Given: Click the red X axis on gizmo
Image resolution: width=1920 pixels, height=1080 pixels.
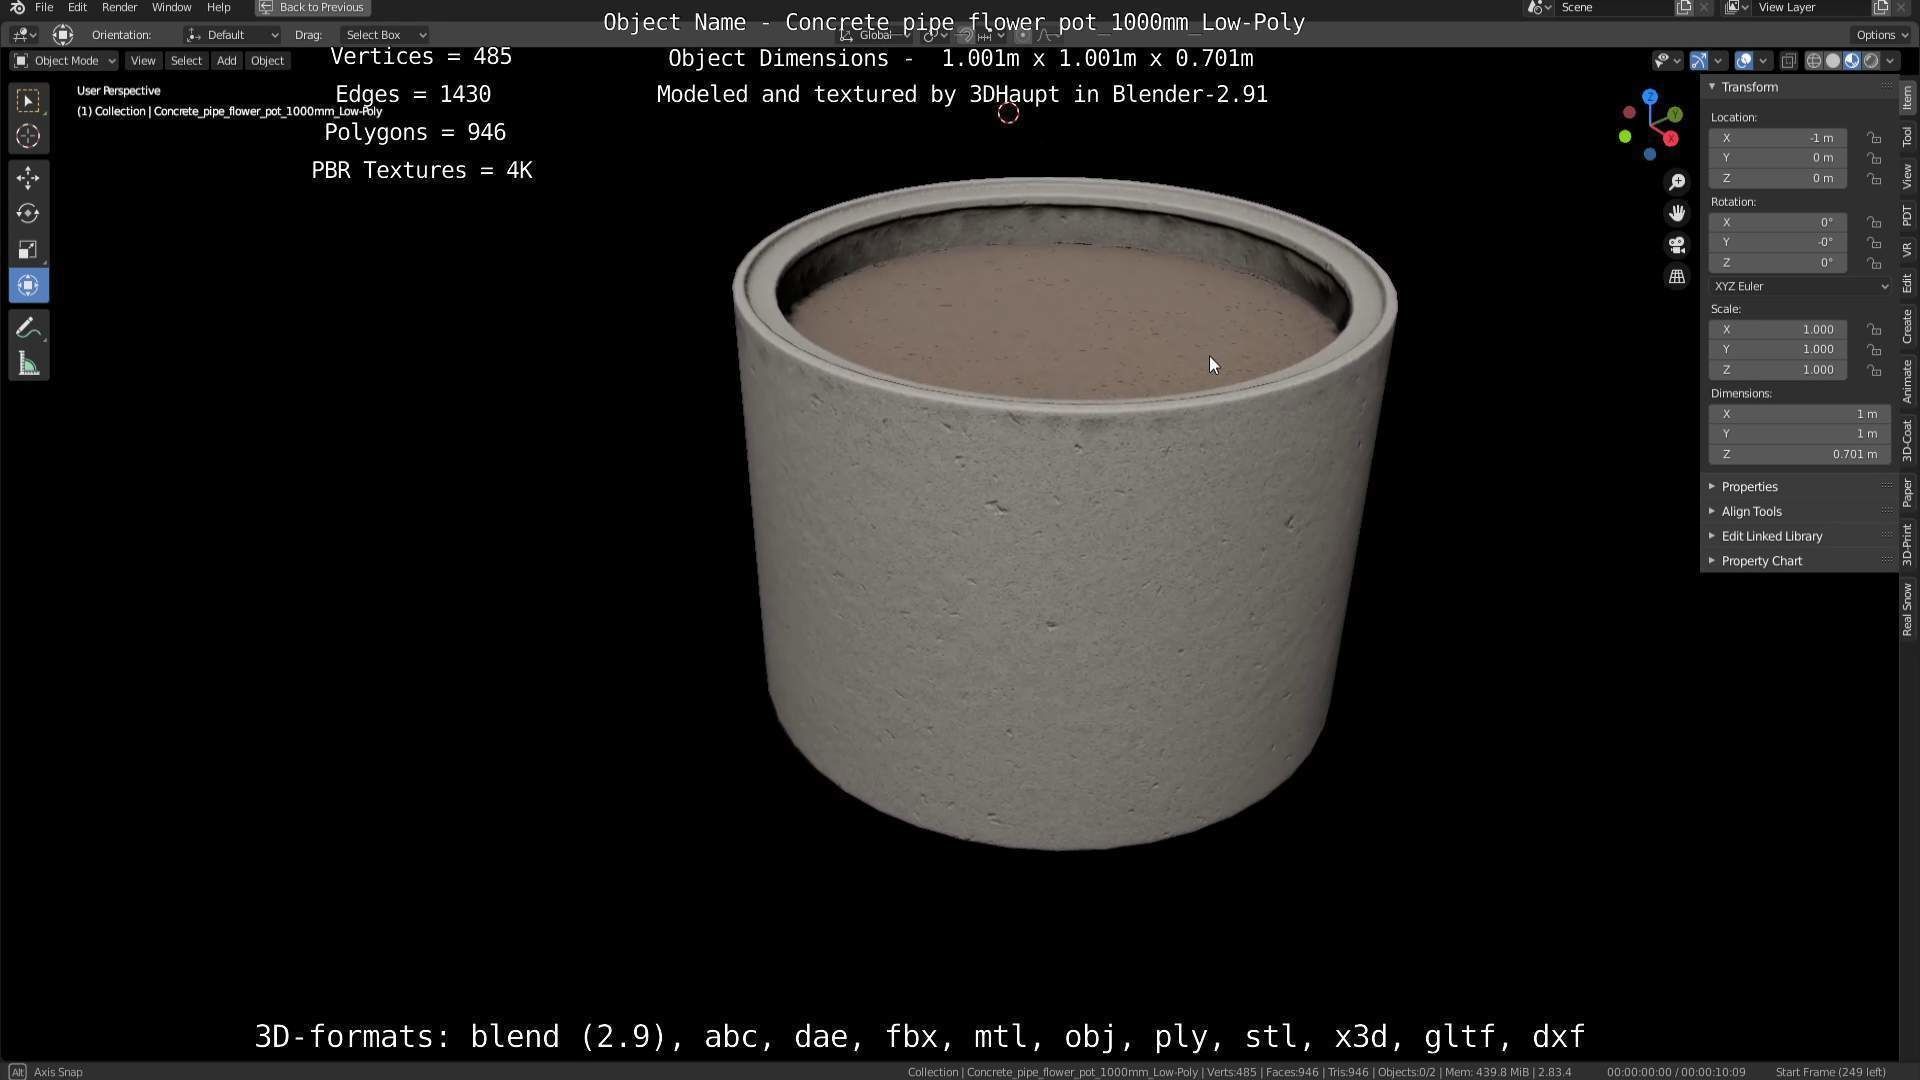Looking at the screenshot, I should 1670,139.
